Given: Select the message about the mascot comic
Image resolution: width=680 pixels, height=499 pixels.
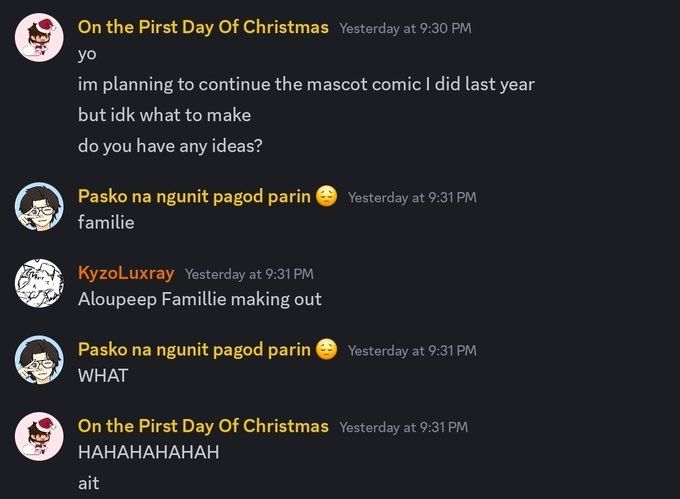Looking at the screenshot, I should [x=306, y=84].
